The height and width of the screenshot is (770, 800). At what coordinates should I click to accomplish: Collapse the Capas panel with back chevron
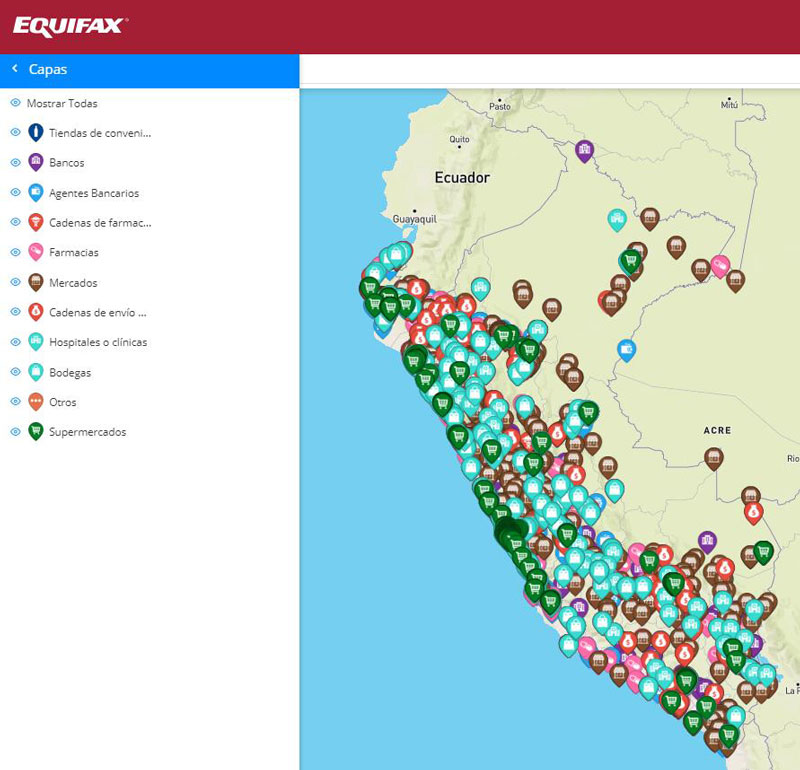[x=15, y=68]
